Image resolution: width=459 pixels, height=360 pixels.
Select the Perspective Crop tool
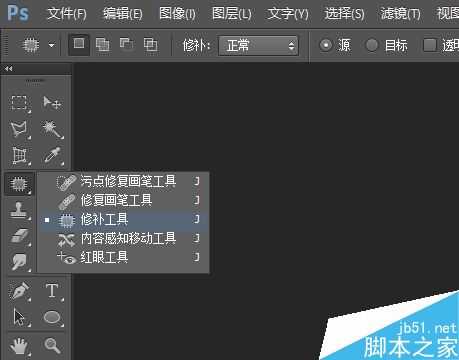(19, 156)
